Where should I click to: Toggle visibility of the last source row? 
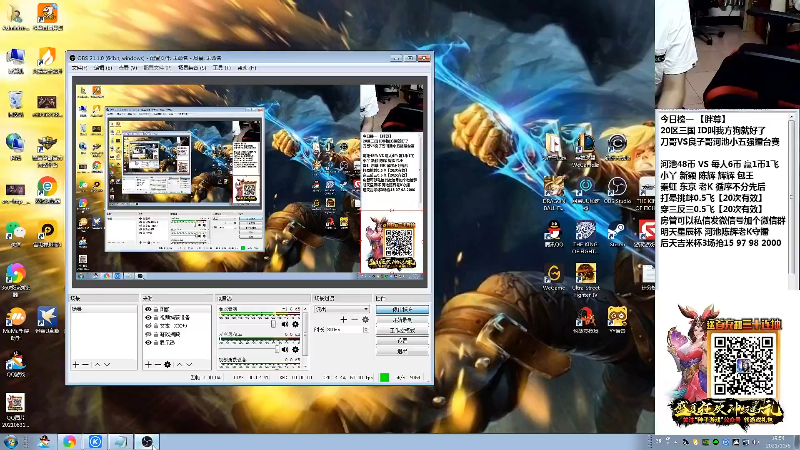148,342
